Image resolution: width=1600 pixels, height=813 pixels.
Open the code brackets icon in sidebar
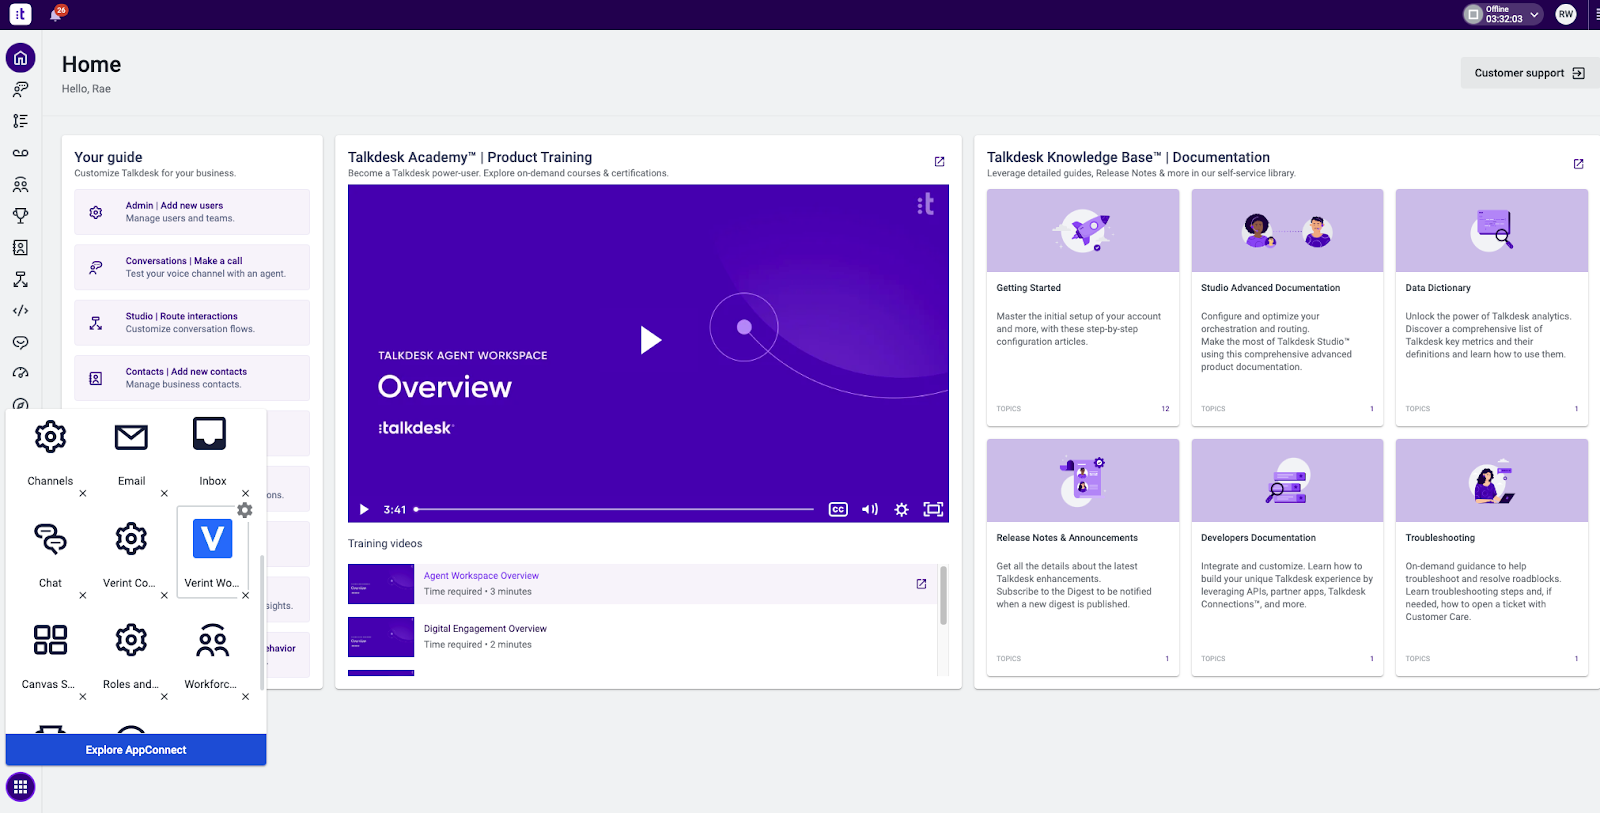(20, 311)
